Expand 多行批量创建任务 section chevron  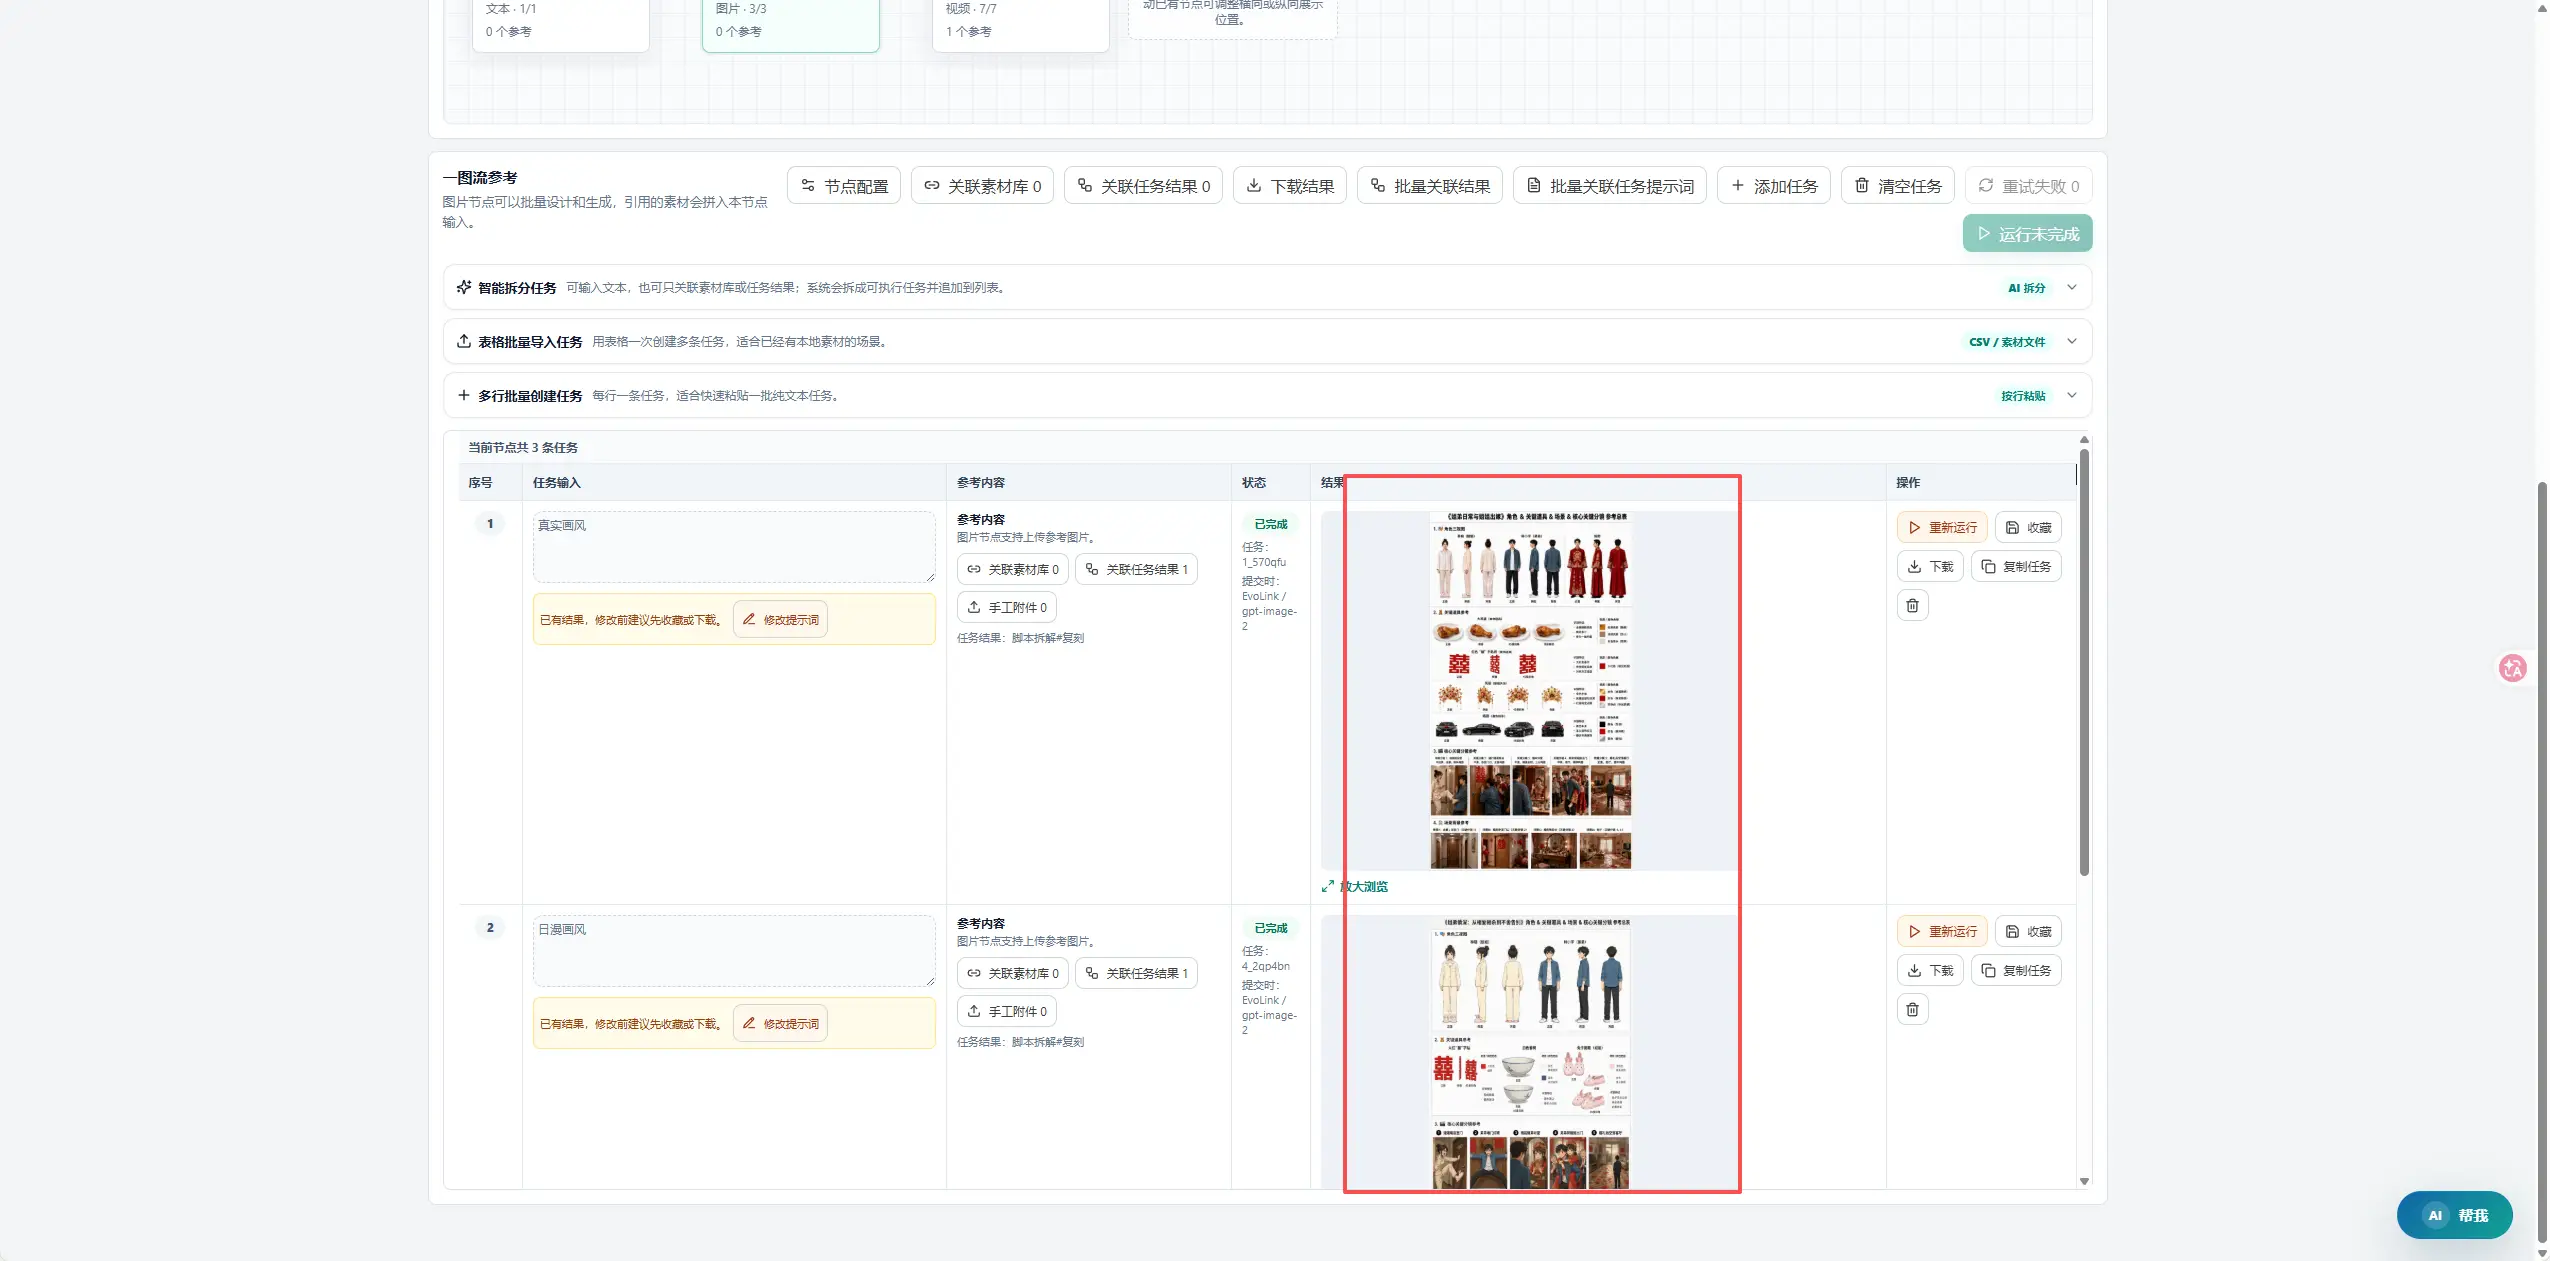point(2072,396)
